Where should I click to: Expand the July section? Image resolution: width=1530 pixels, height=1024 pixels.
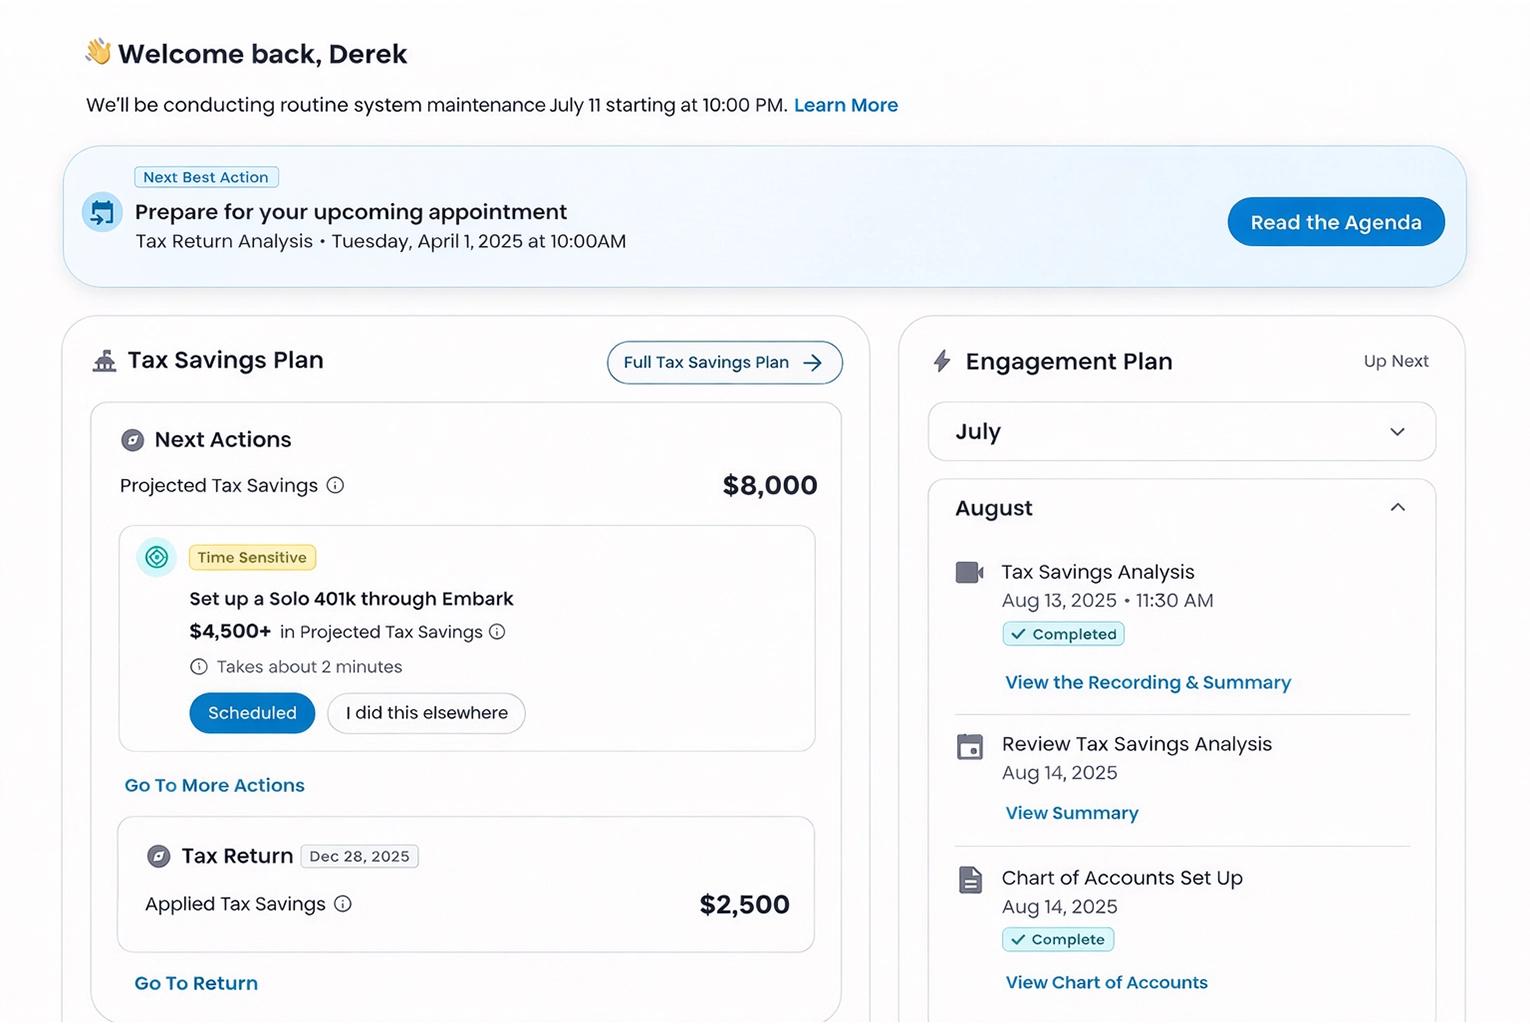point(1397,432)
